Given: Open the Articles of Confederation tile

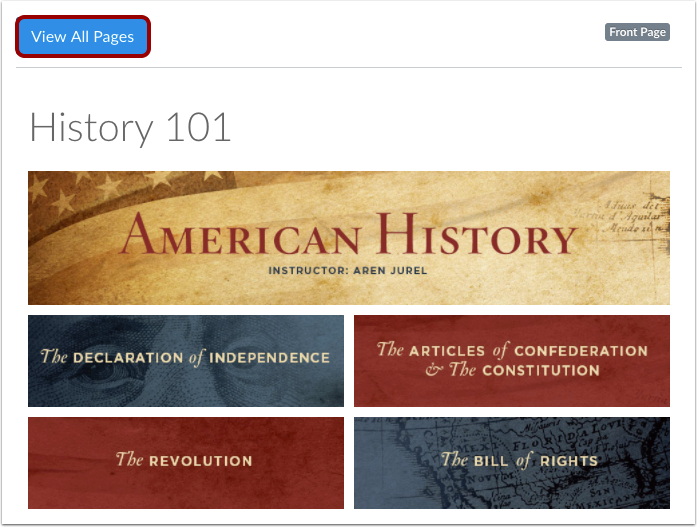Looking at the screenshot, I should (512, 361).
